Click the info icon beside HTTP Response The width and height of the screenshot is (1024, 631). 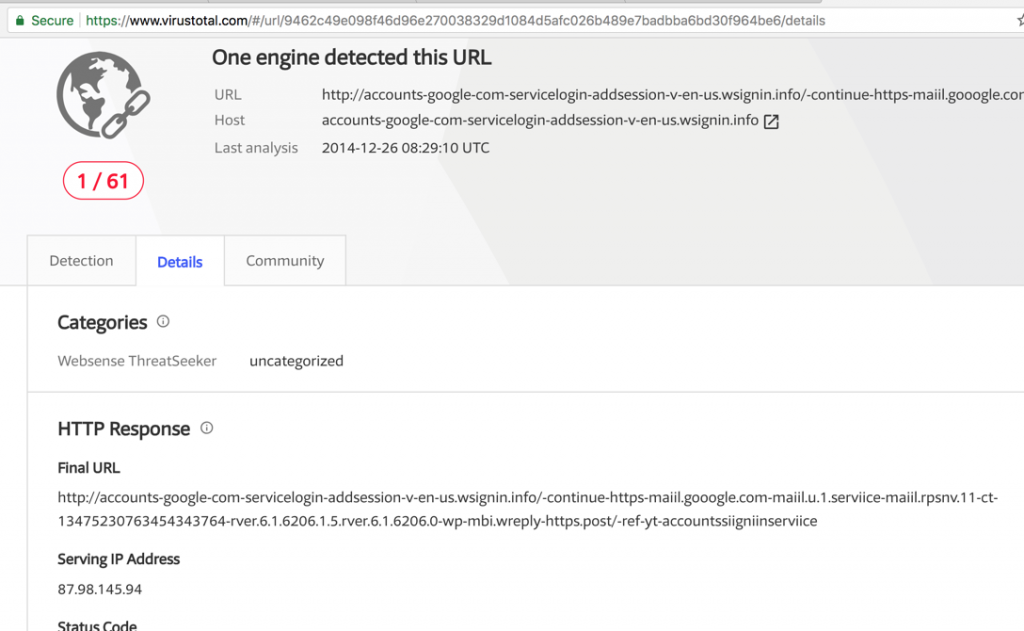pos(206,428)
